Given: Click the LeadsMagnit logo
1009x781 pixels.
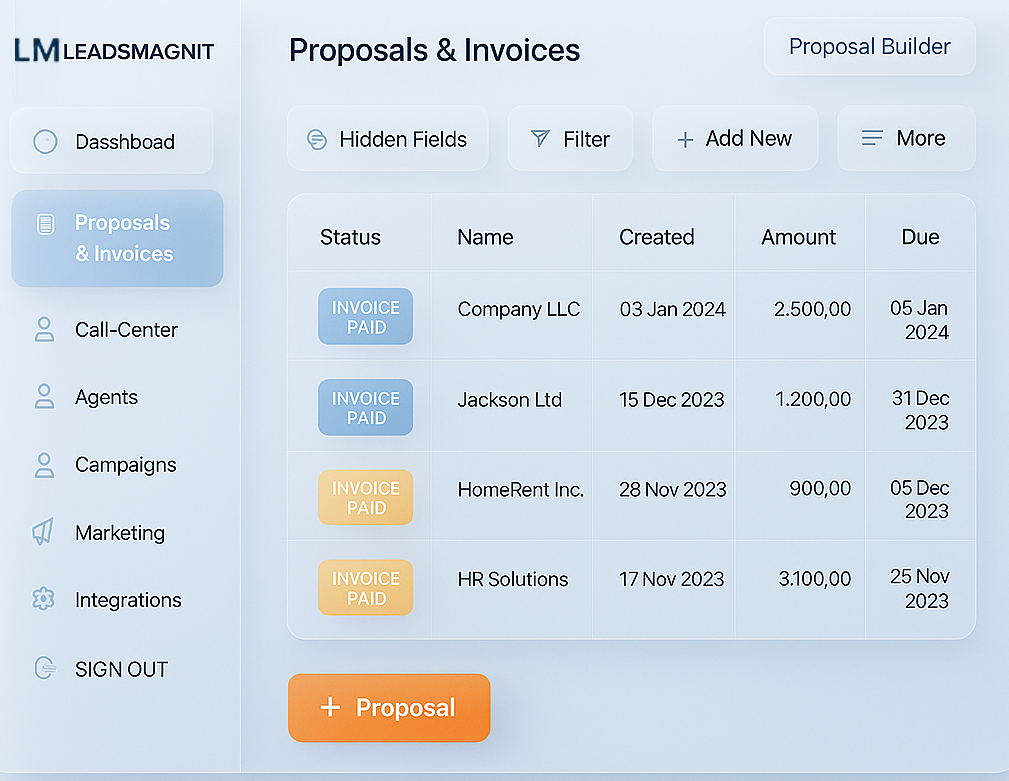Looking at the screenshot, I should tap(114, 51).
